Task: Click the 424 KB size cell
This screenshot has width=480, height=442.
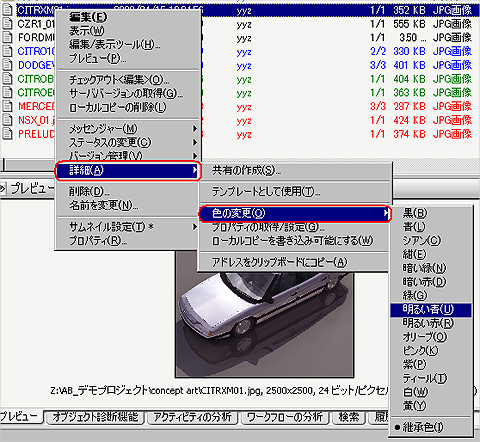Action: pyautogui.click(x=409, y=120)
